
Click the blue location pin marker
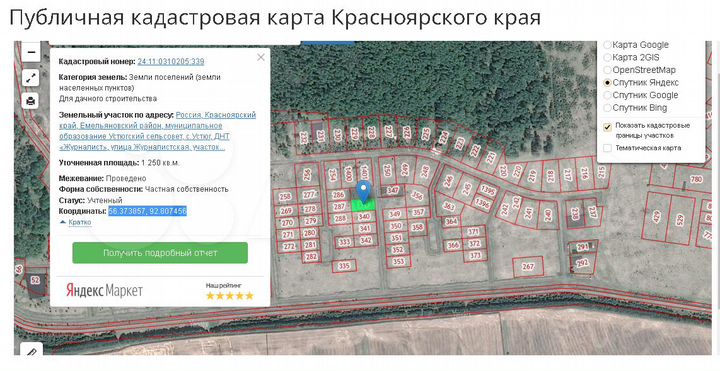(x=364, y=191)
